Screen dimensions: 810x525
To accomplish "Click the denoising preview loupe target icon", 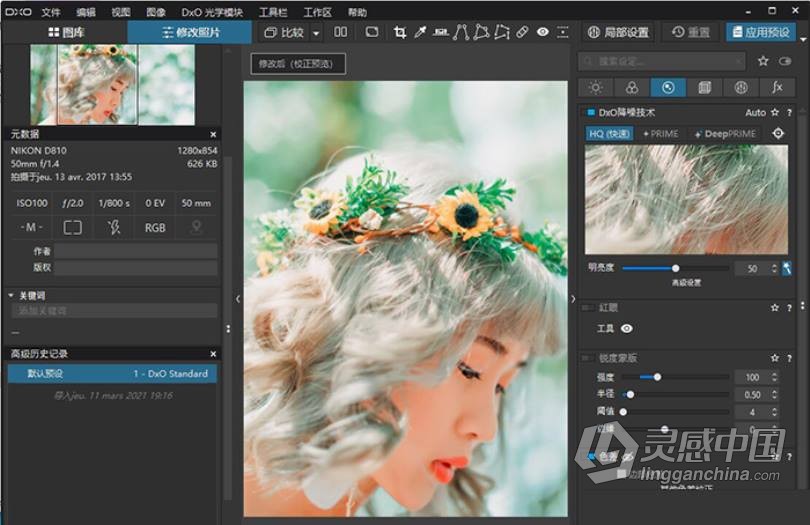I will [x=778, y=134].
